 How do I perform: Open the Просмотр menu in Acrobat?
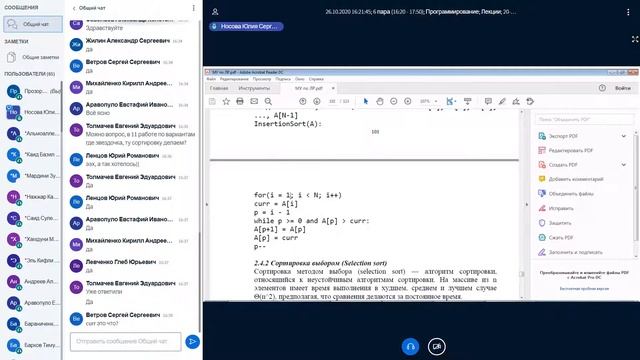tap(262, 79)
